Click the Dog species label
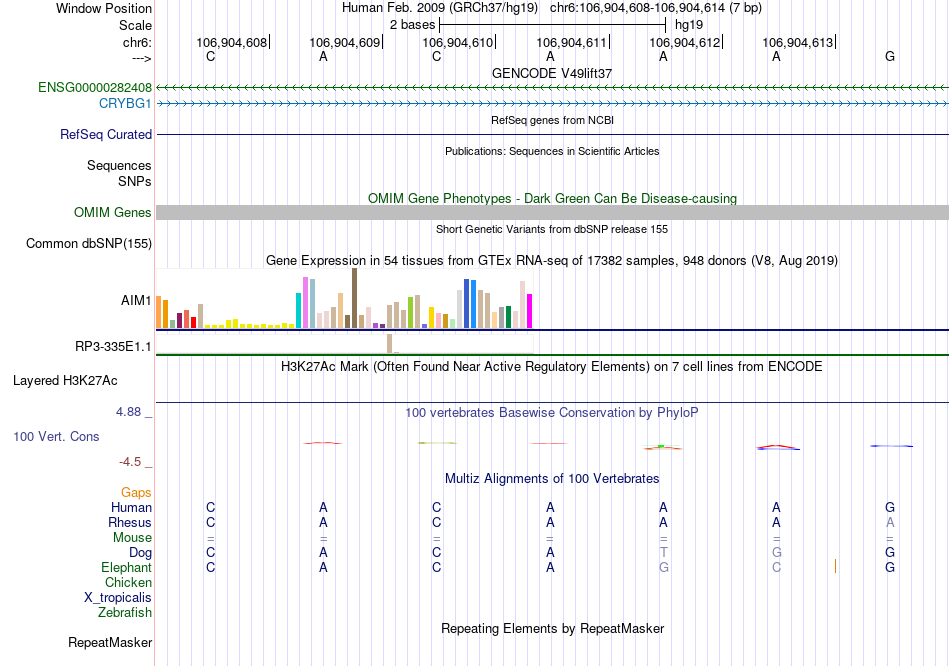The image size is (950, 666). coord(140,553)
